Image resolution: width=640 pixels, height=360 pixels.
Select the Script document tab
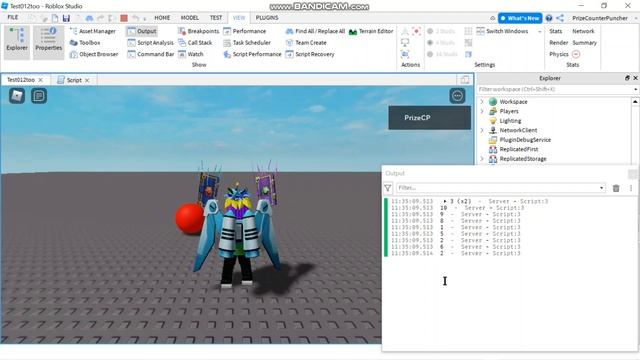click(74, 80)
